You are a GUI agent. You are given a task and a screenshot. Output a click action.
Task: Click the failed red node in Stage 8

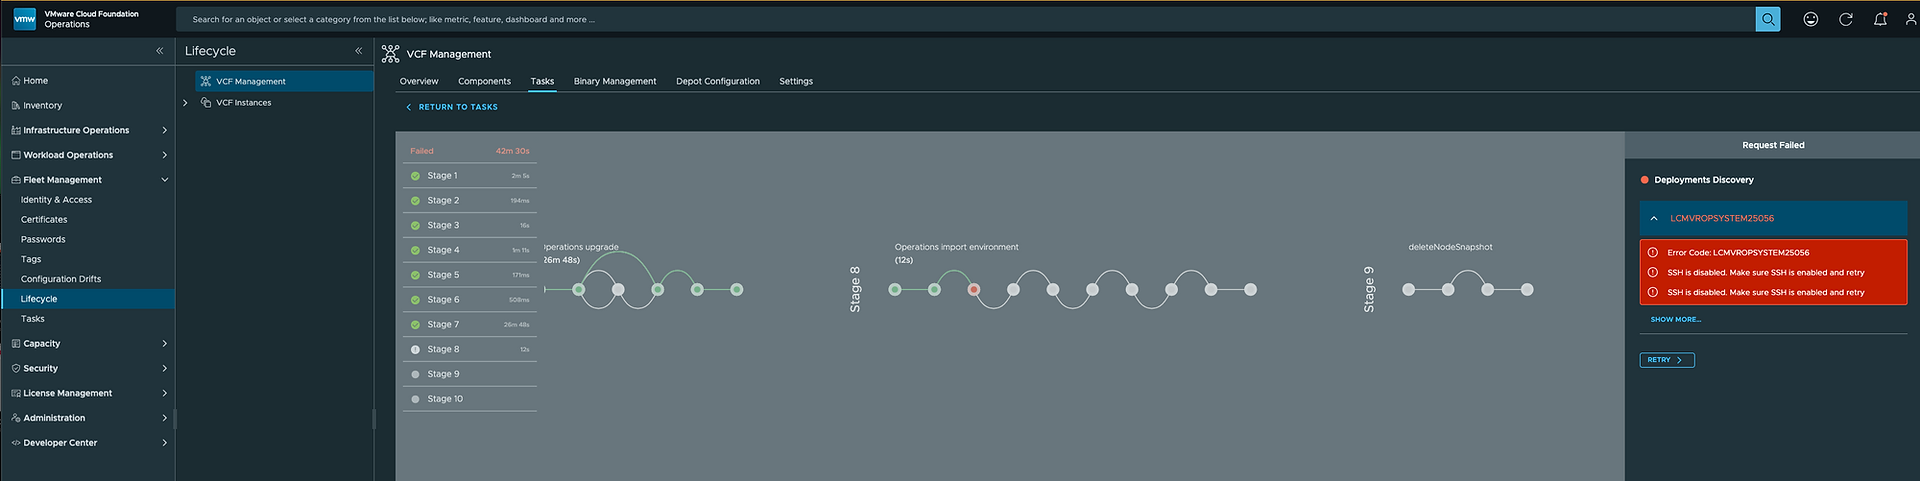click(x=973, y=289)
